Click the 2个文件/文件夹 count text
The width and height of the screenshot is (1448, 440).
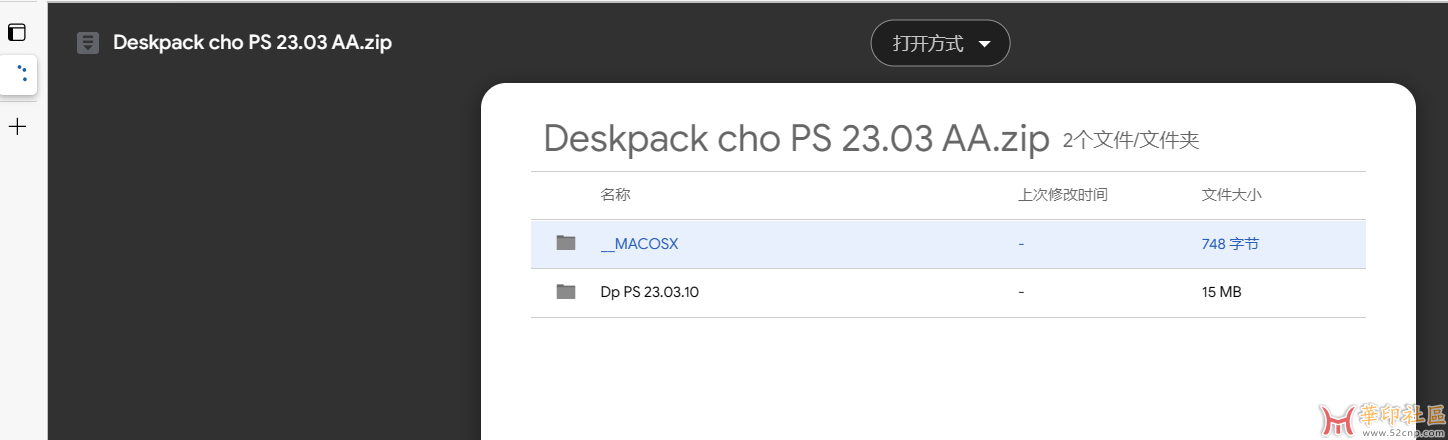[x=1131, y=141]
